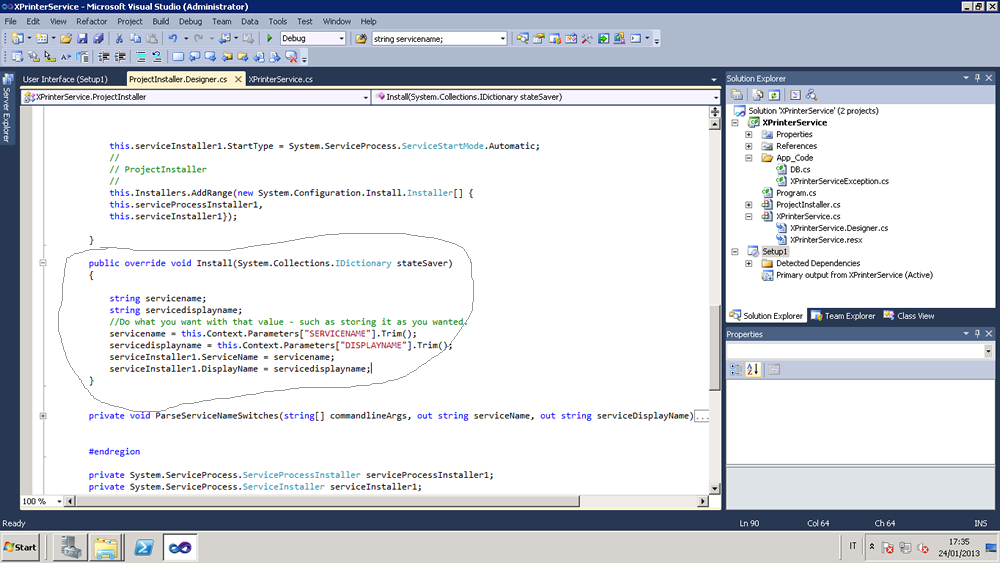Open the Build menu
This screenshot has height=563, width=1000.
tap(161, 21)
